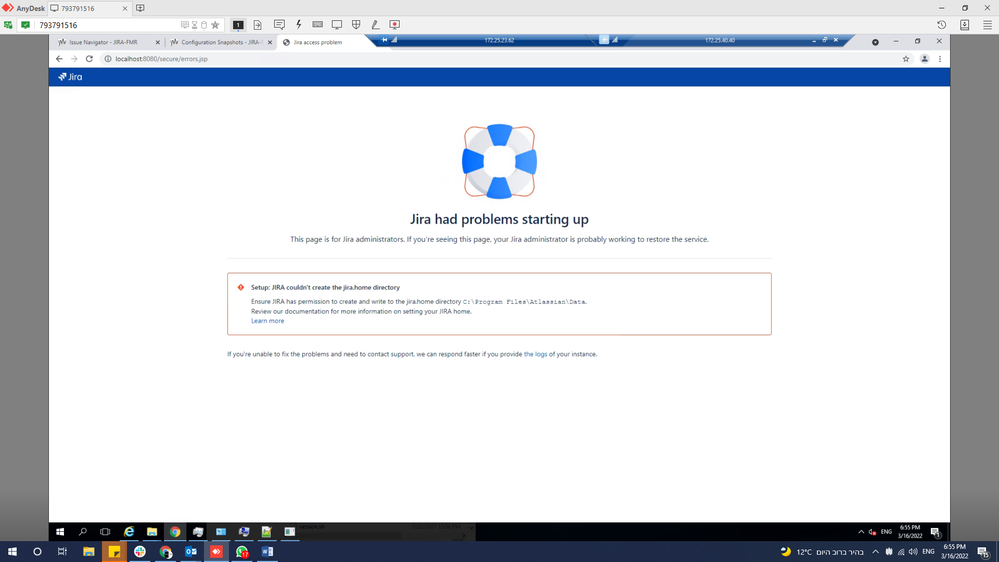Image resolution: width=999 pixels, height=562 pixels.
Task: Open Slack on local taskbar
Action: (140, 552)
